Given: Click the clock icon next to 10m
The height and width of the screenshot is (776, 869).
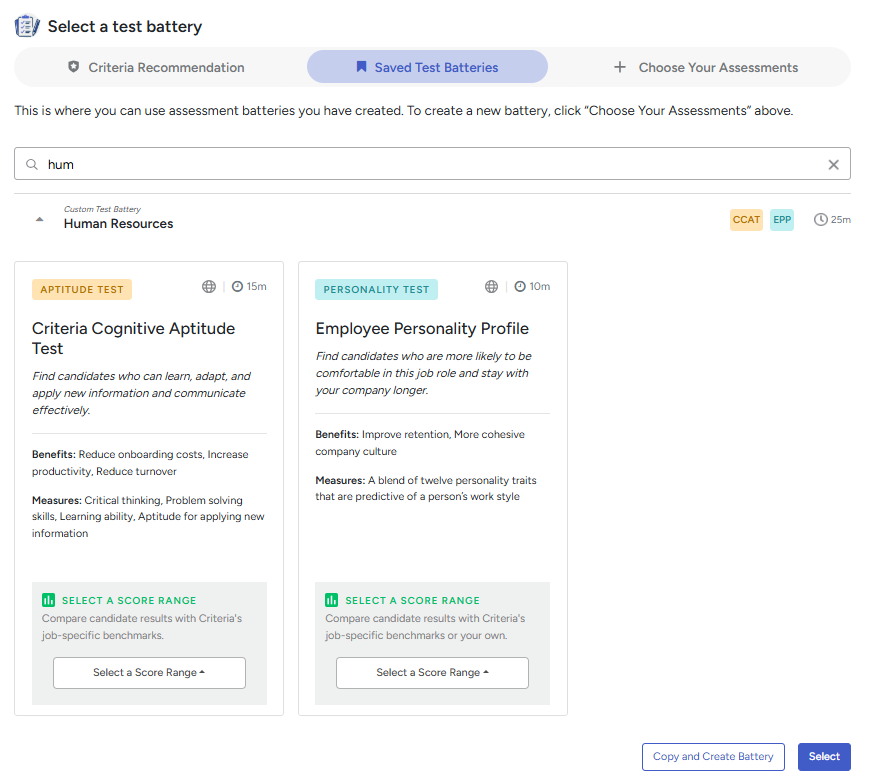Looking at the screenshot, I should (x=520, y=287).
